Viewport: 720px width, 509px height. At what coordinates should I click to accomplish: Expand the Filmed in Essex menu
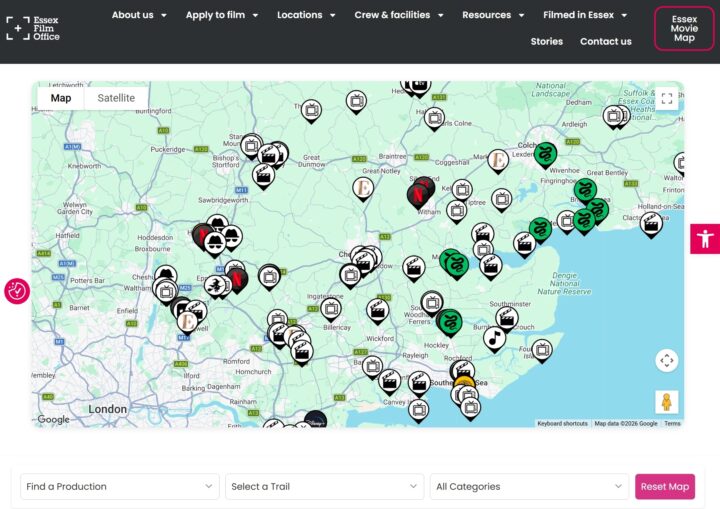[585, 15]
